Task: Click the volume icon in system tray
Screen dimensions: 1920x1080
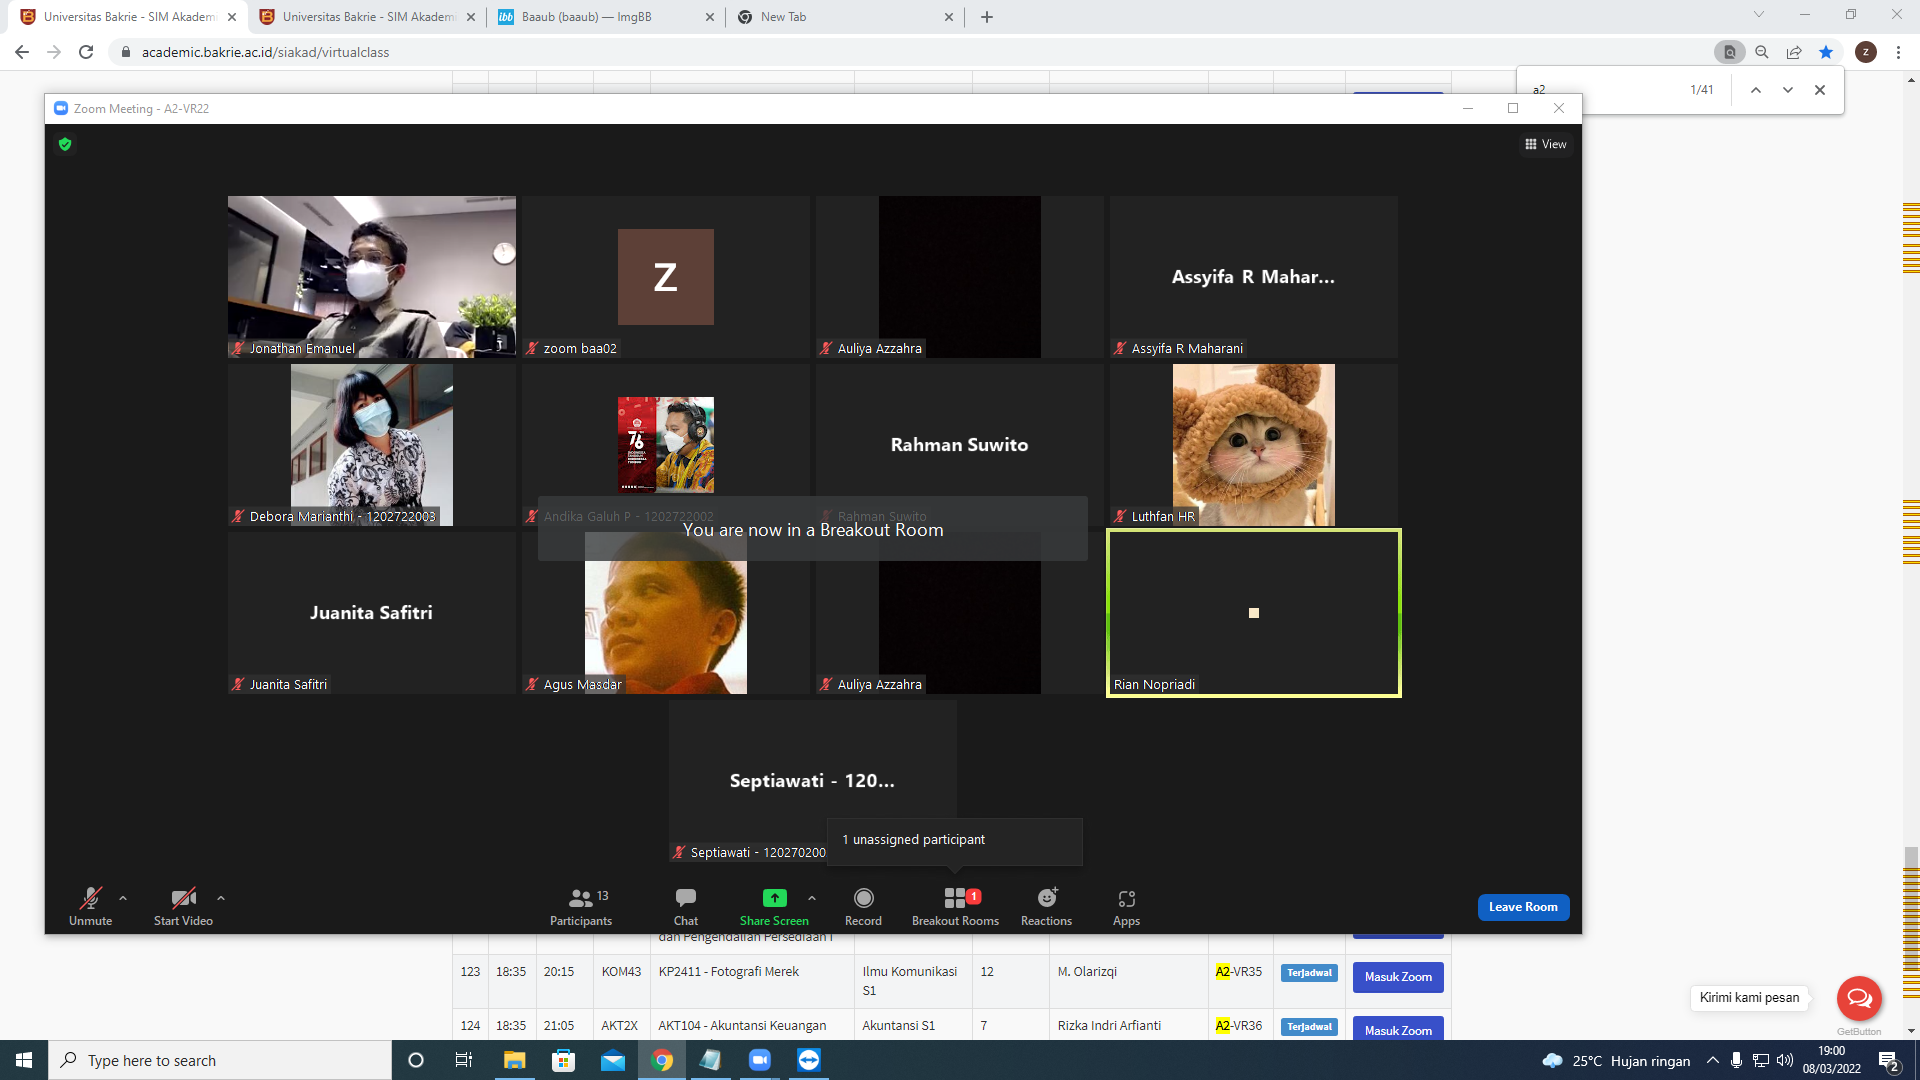Action: pos(1785,1060)
